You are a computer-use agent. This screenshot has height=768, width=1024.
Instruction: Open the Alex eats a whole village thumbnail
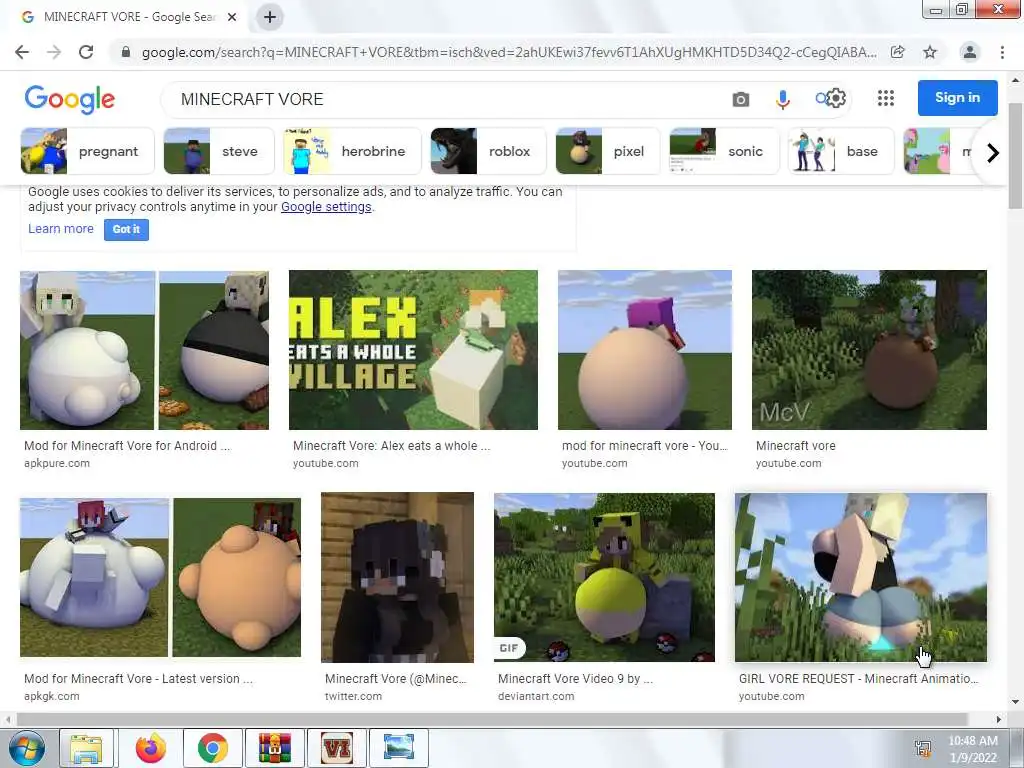click(413, 350)
